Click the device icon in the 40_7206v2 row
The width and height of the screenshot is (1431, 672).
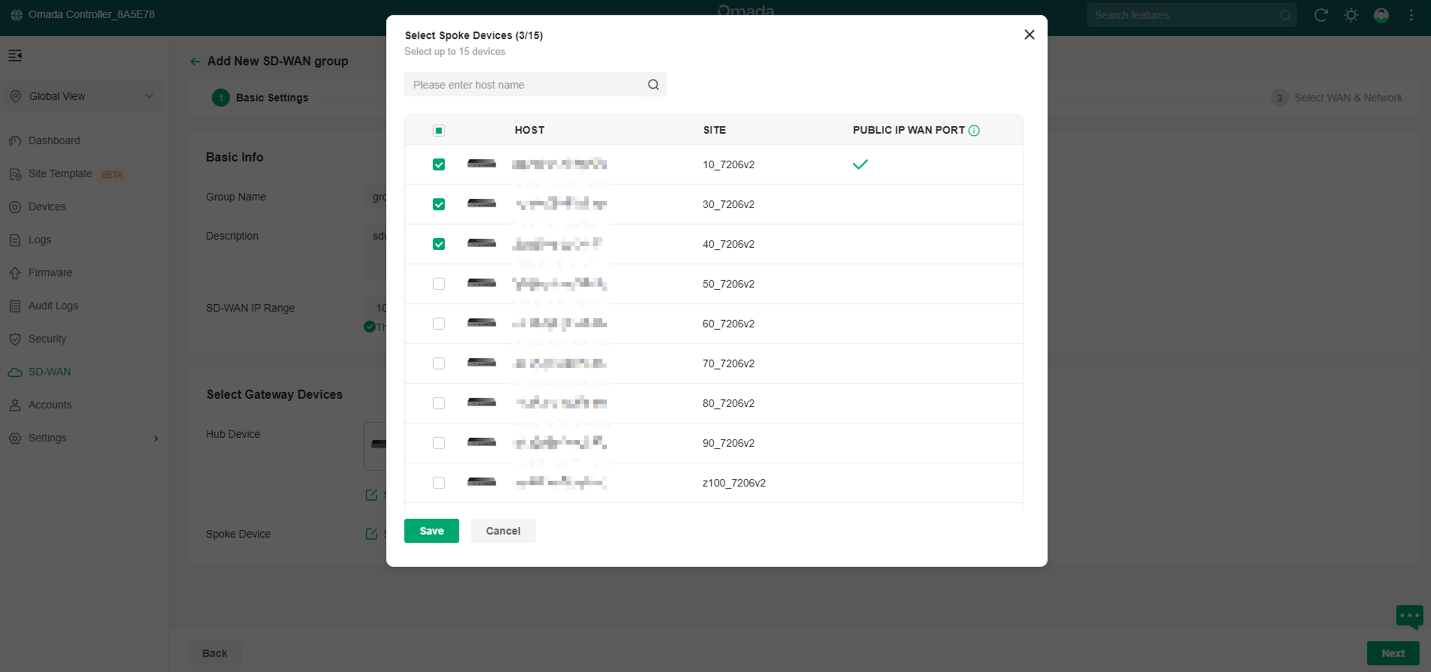481,243
